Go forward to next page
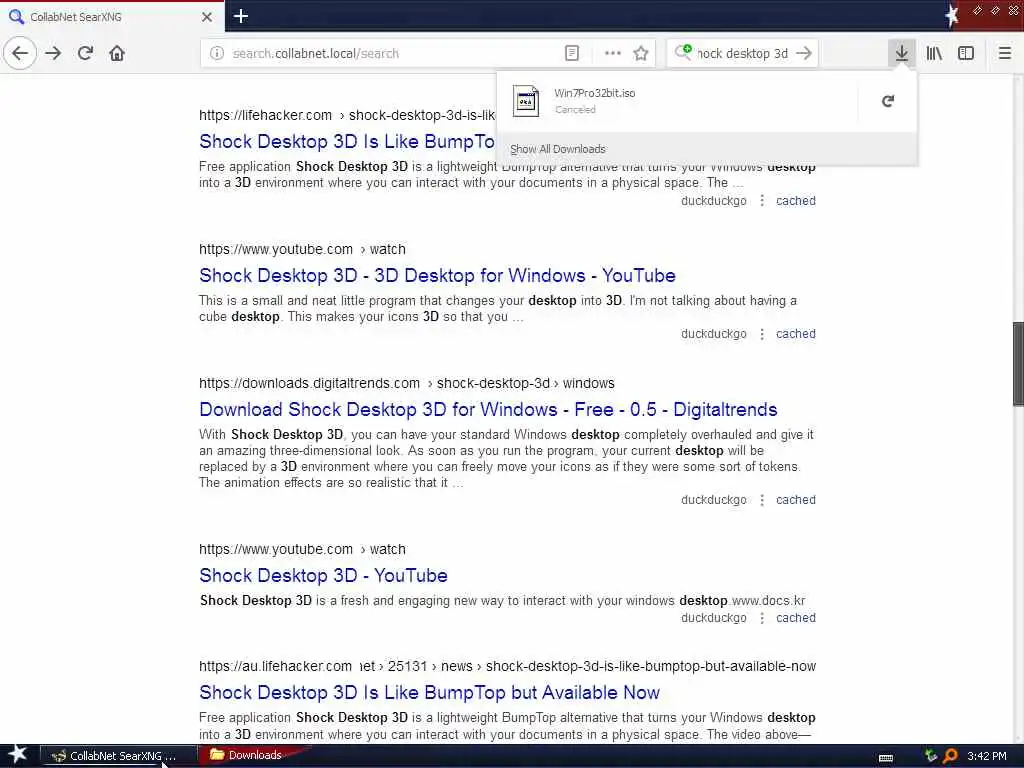 pos(54,53)
